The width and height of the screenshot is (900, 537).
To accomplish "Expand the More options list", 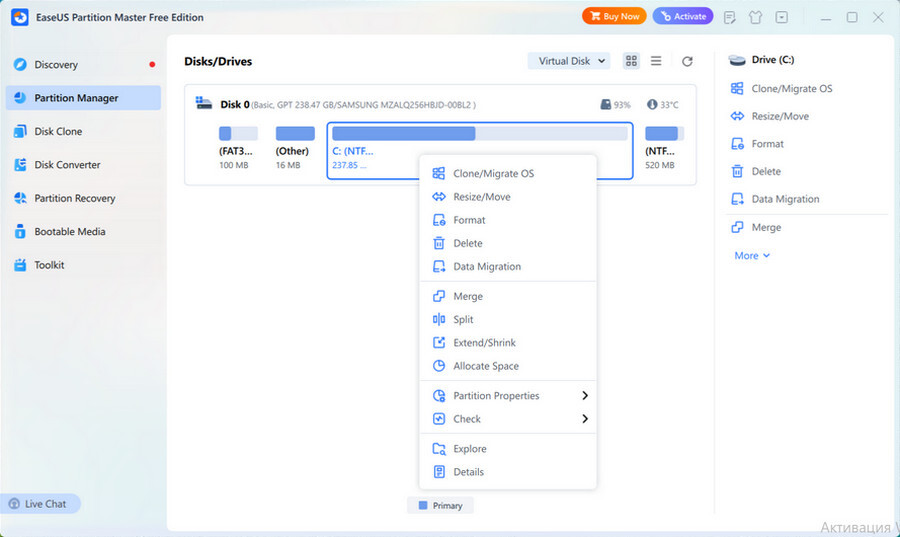I will coord(752,255).
